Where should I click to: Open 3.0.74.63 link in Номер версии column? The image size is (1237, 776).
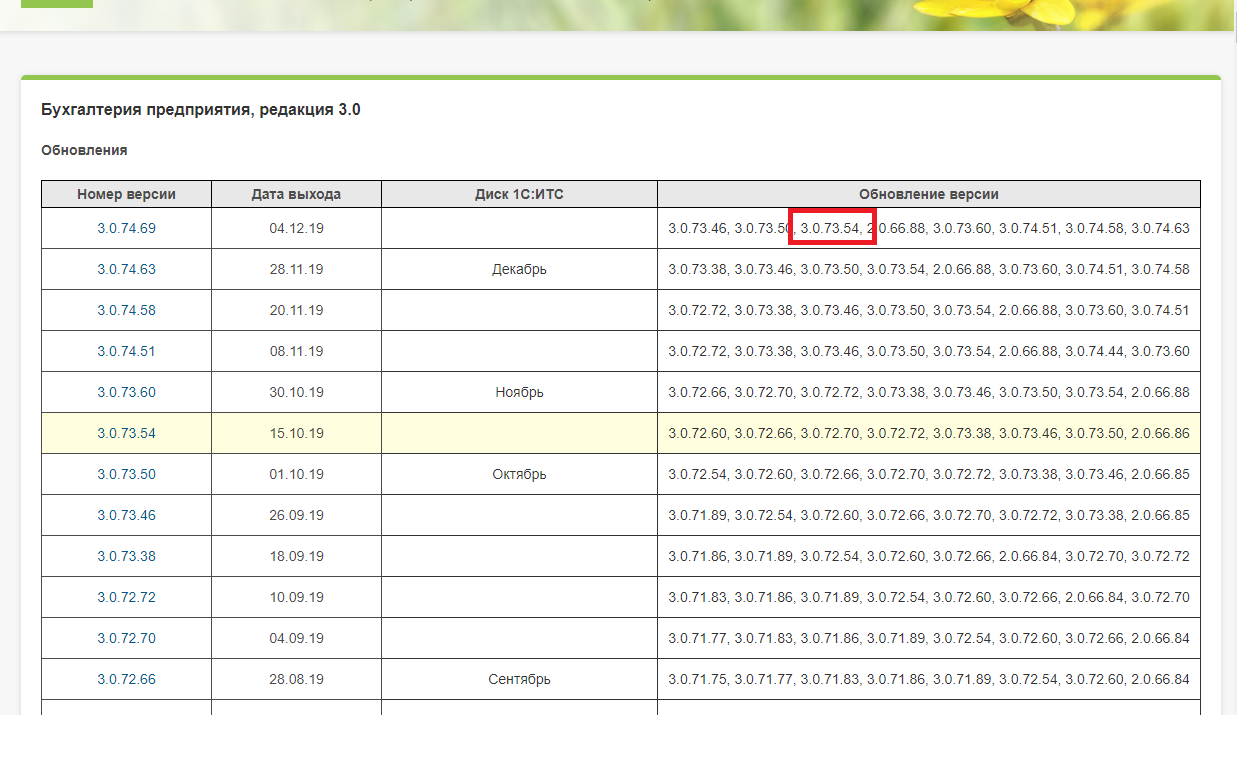tap(126, 269)
